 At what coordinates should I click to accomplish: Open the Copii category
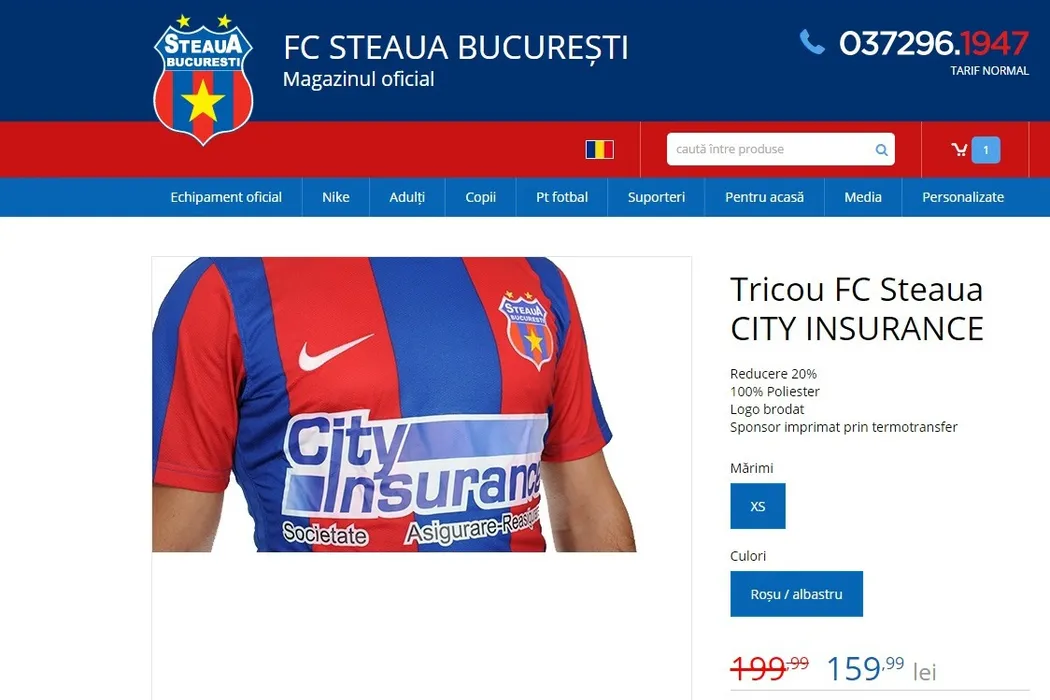pyautogui.click(x=480, y=197)
